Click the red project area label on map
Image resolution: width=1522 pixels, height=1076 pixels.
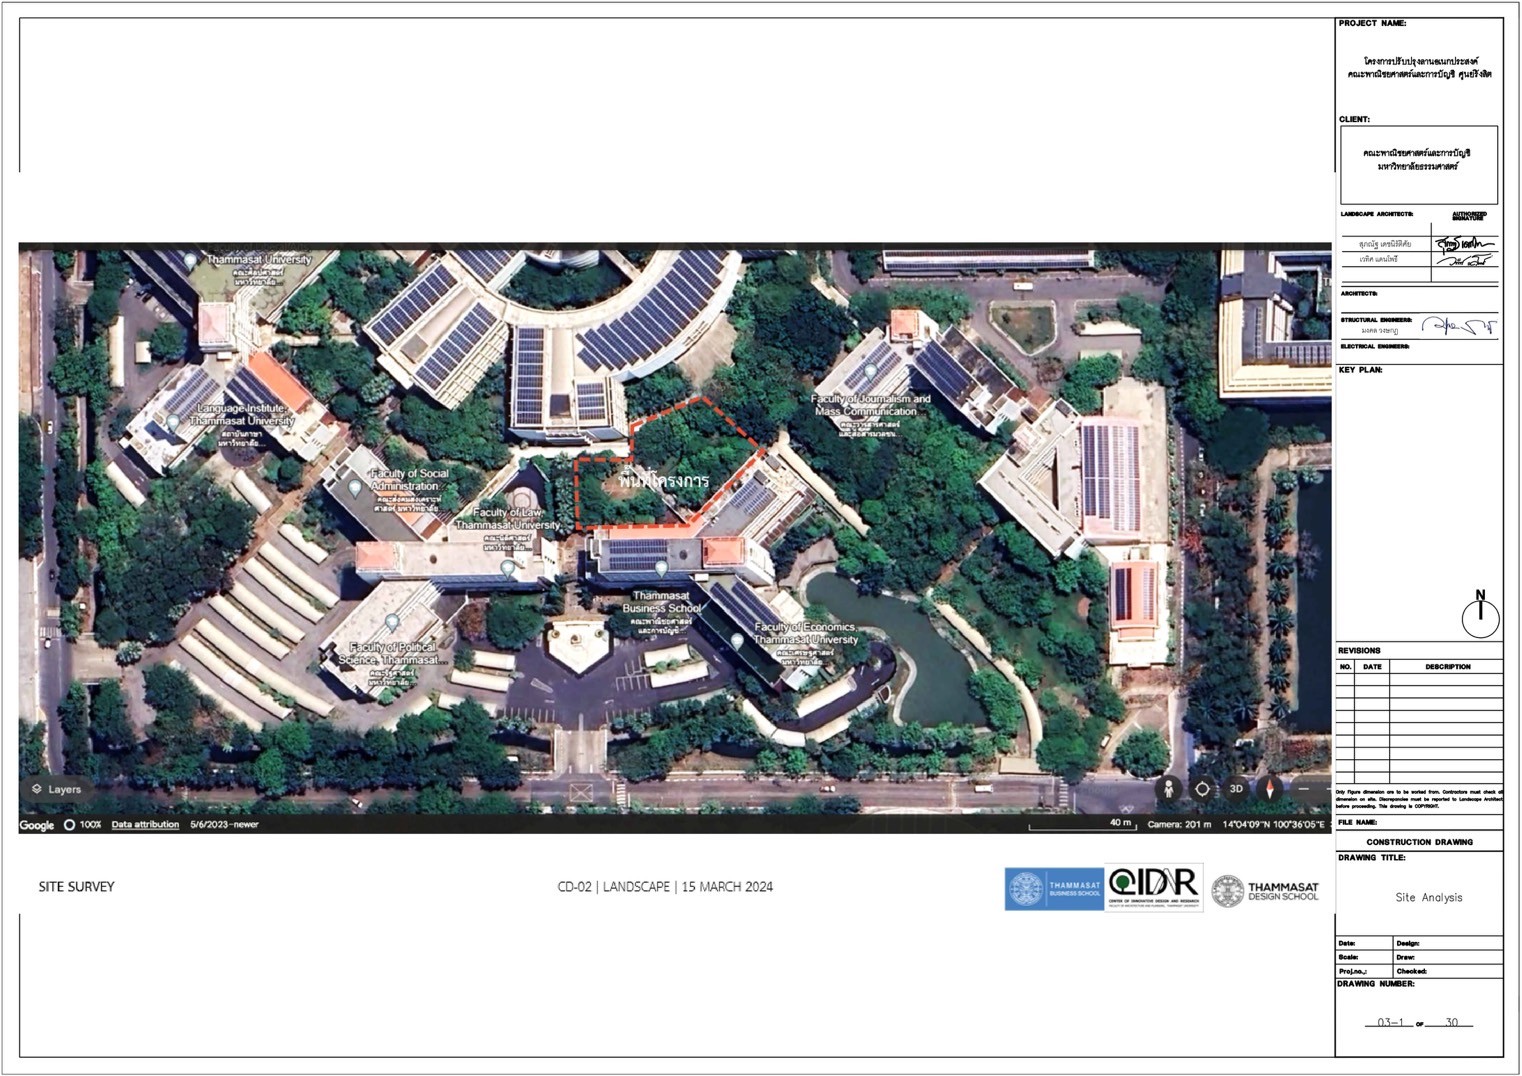pyautogui.click(x=663, y=481)
